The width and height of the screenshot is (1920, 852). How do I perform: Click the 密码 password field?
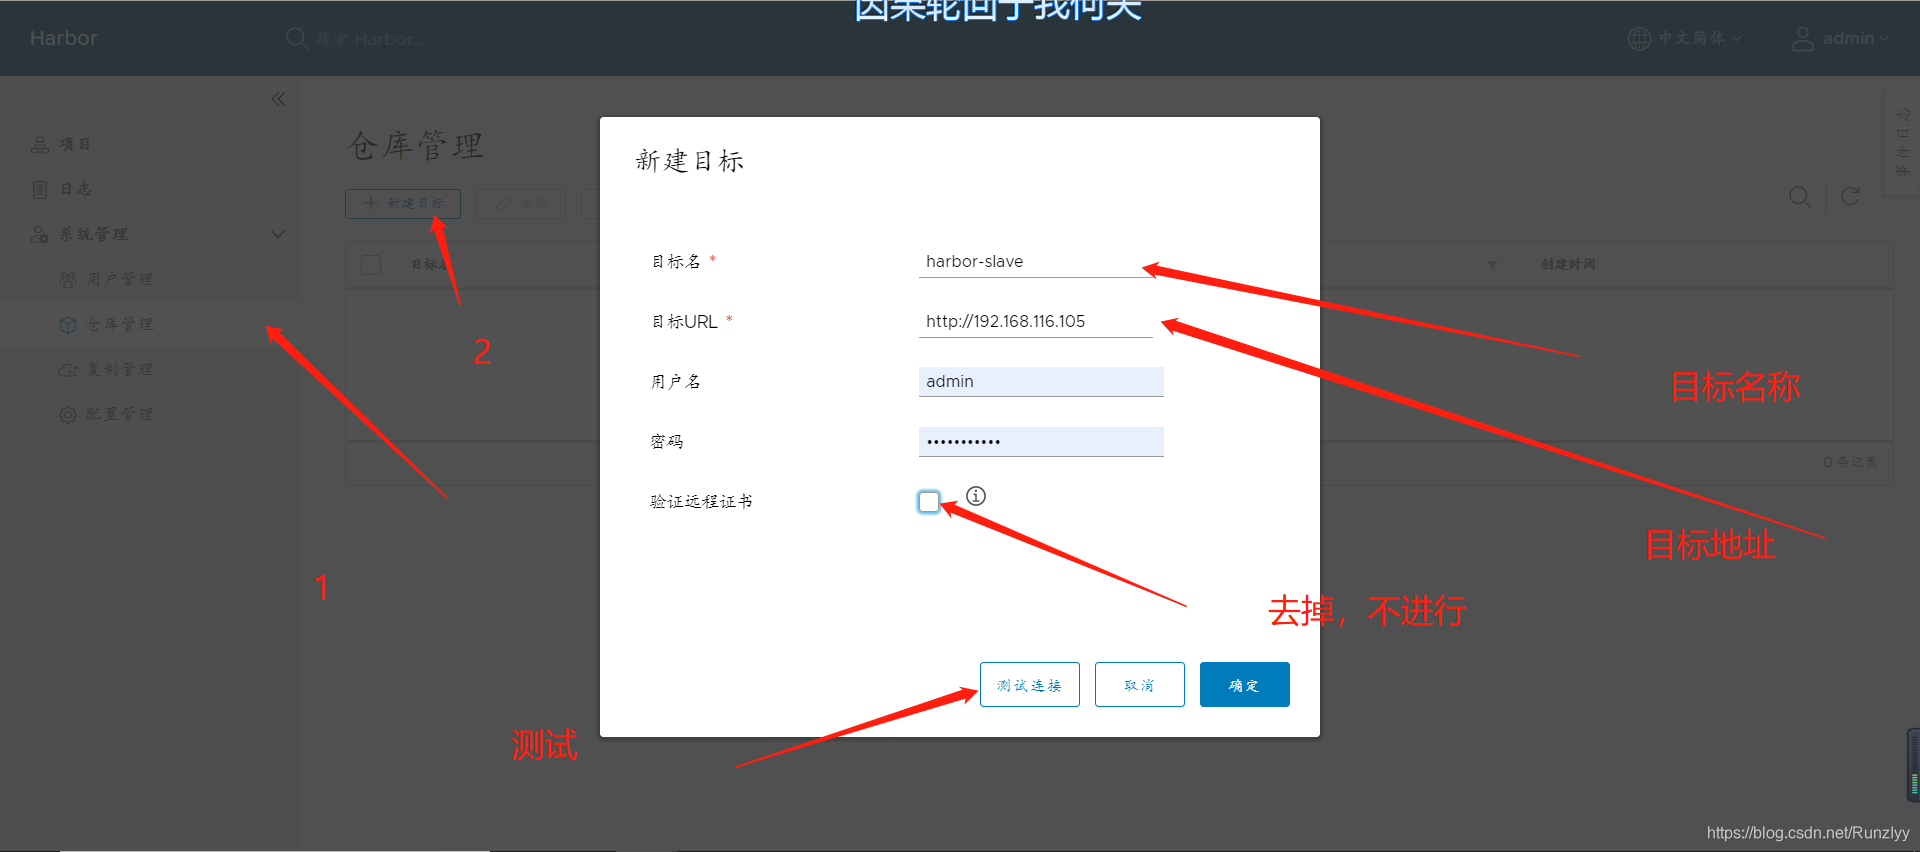(x=1041, y=442)
